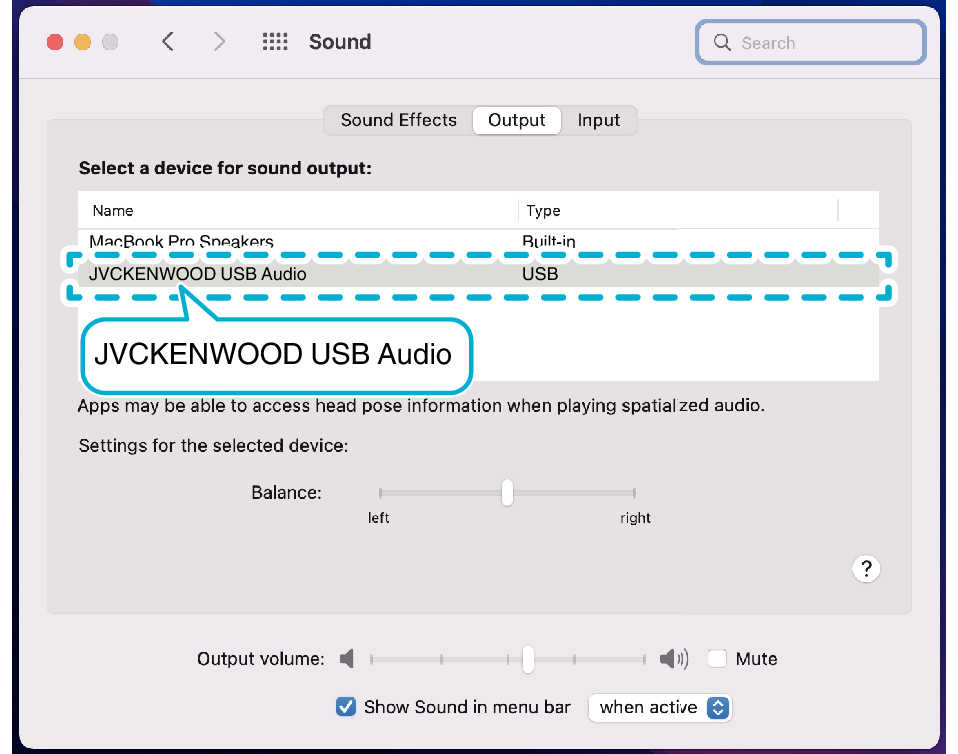This screenshot has width=958, height=754.
Task: Switch to the Sound Effects tab
Action: (x=398, y=120)
